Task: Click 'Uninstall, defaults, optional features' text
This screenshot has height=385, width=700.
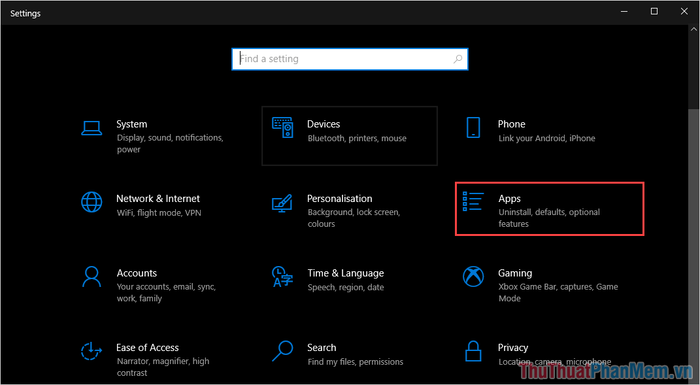Action: tap(549, 218)
